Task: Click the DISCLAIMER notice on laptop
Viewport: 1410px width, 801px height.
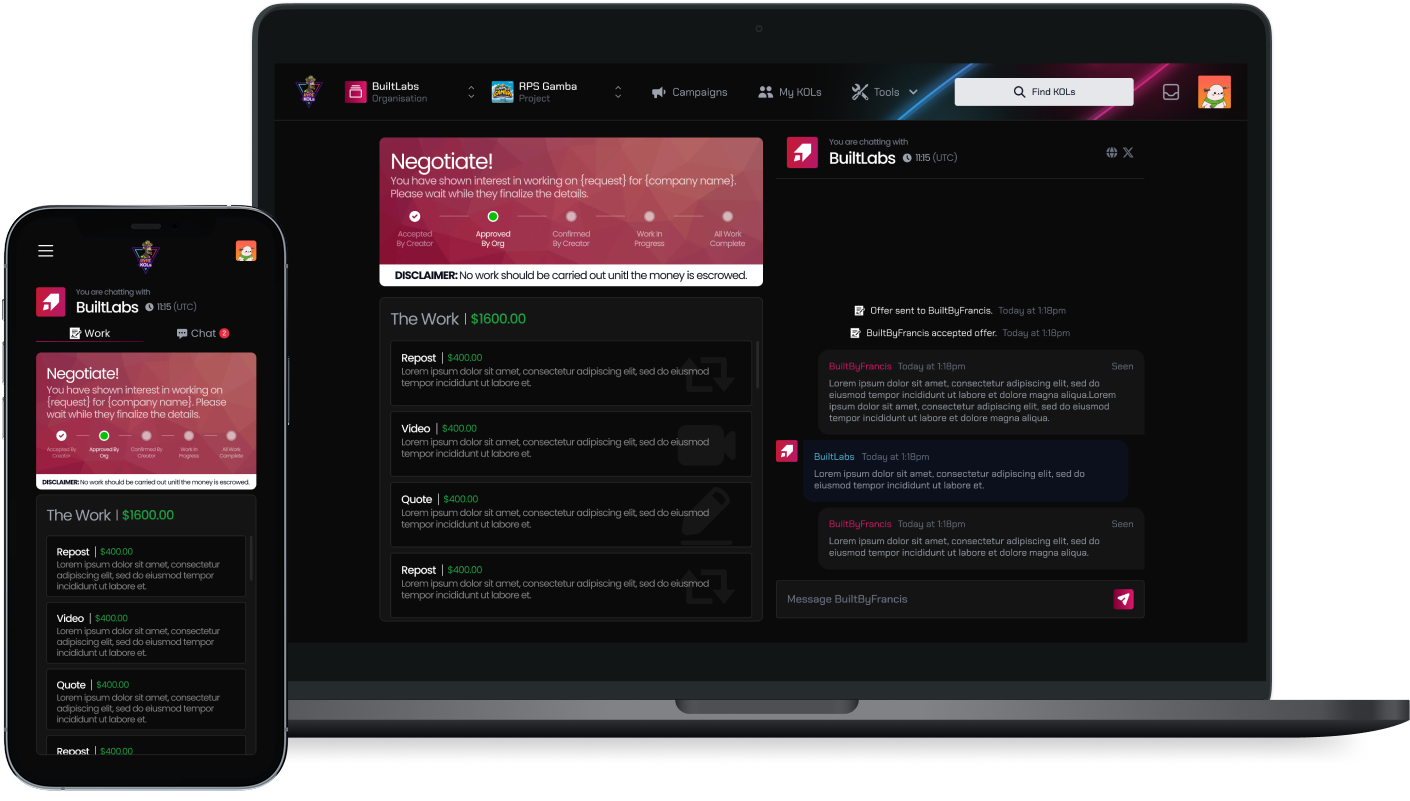Action: 571,275
